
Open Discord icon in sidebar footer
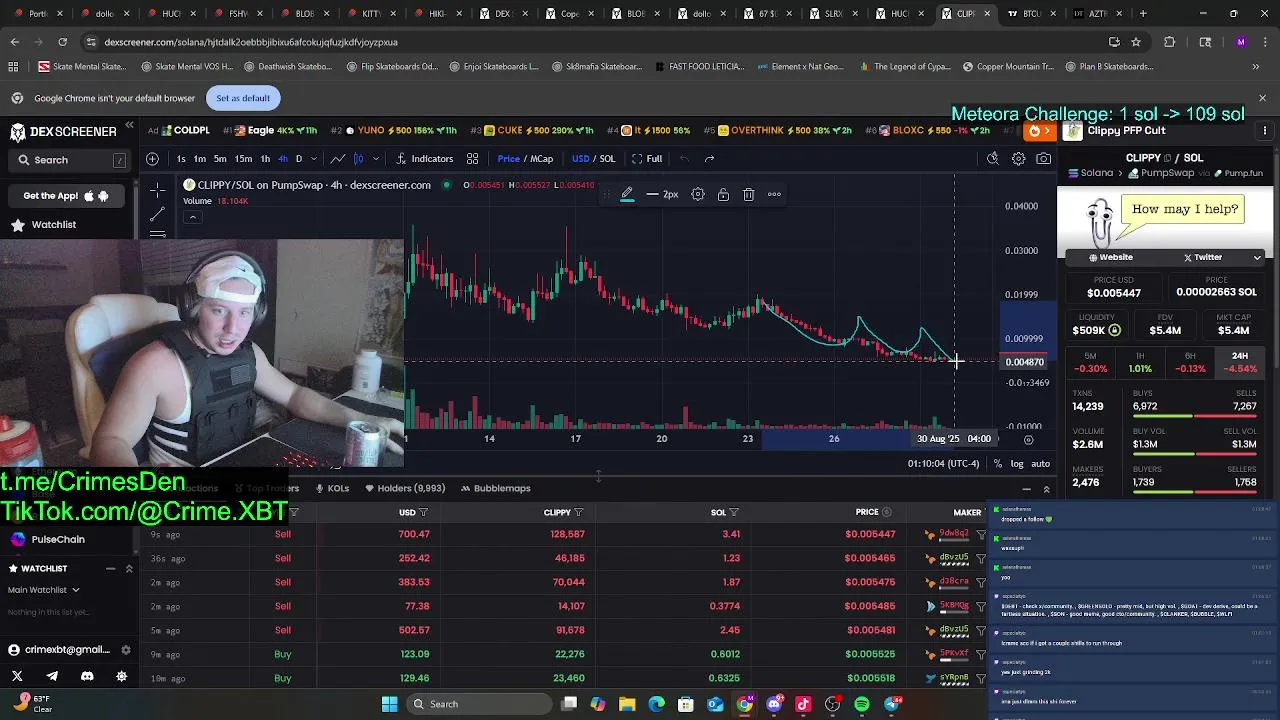(87, 676)
